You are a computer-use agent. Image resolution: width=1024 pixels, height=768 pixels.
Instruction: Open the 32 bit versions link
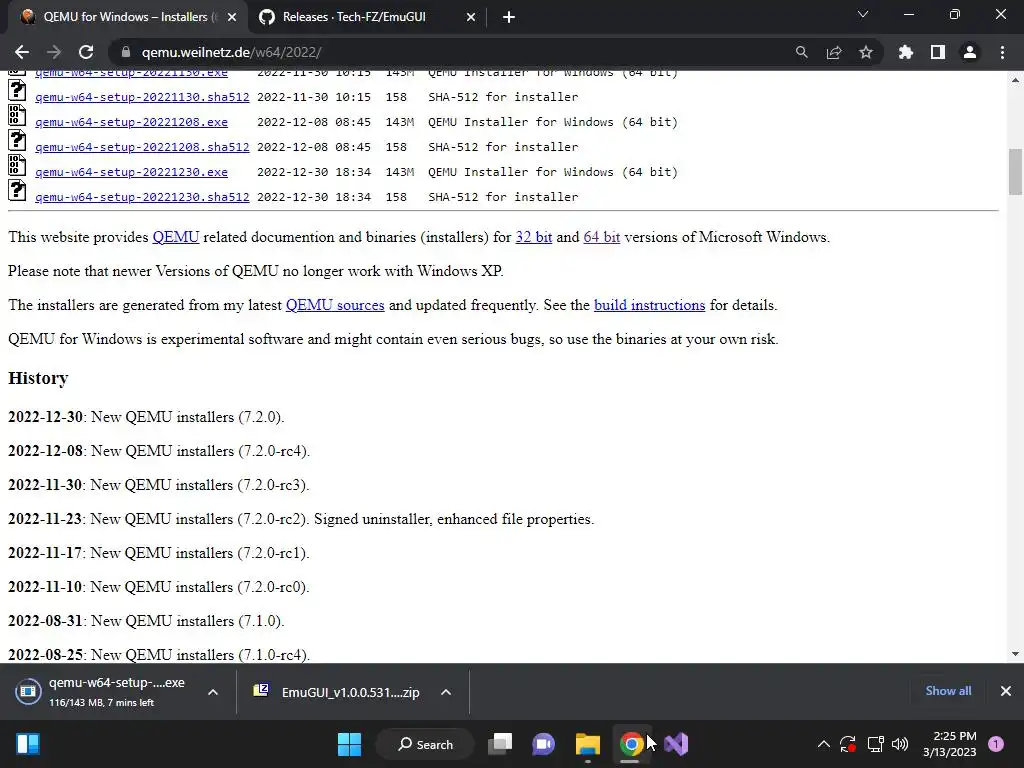point(534,237)
